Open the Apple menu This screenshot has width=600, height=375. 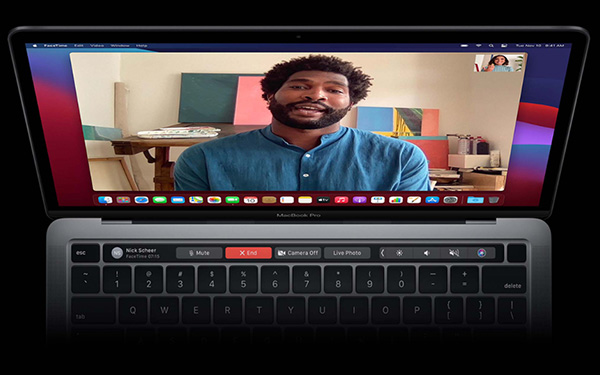pos(35,46)
